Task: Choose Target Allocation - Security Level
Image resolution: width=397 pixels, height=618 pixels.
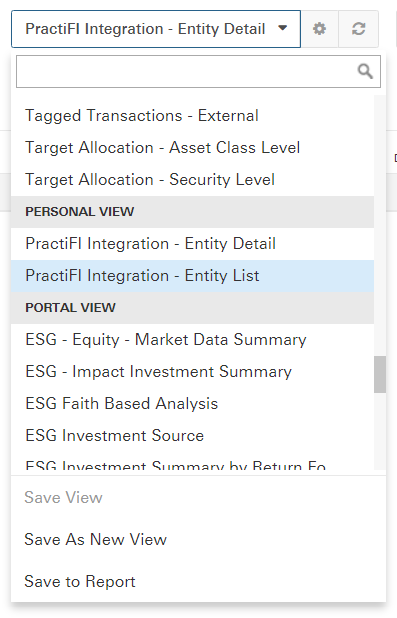Action: click(192, 180)
